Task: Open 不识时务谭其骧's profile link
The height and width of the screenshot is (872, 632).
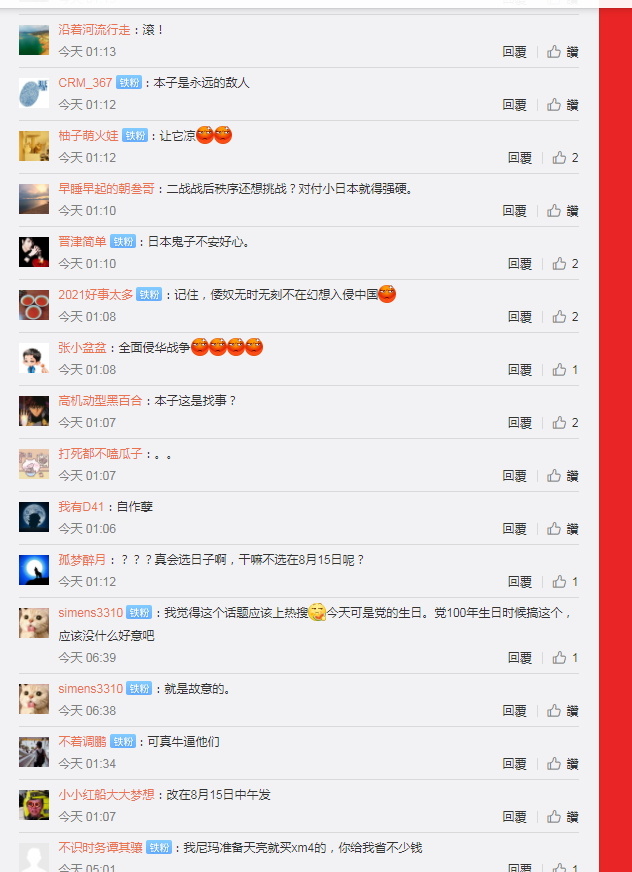Action: pos(100,848)
